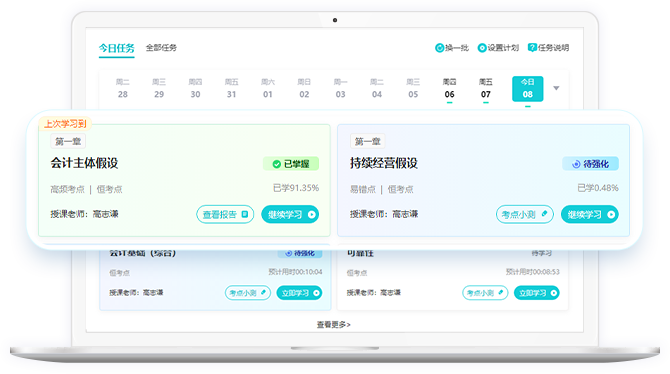Open the 会计主体假设 card title
Screen dimensions: 670x374
[84, 163]
